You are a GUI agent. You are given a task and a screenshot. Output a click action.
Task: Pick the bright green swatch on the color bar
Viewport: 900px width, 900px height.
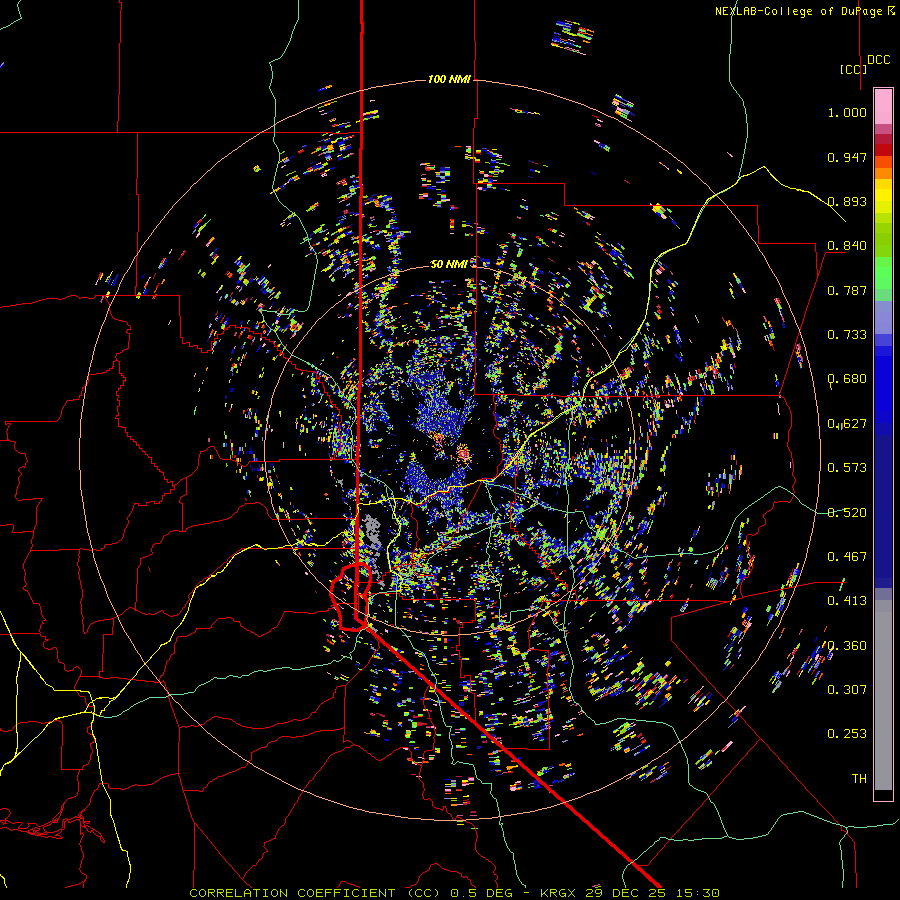coord(883,273)
